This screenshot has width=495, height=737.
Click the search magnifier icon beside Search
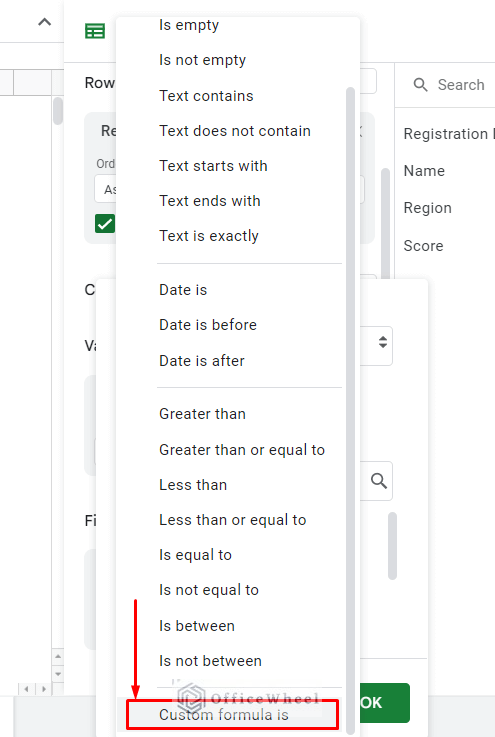(x=420, y=85)
